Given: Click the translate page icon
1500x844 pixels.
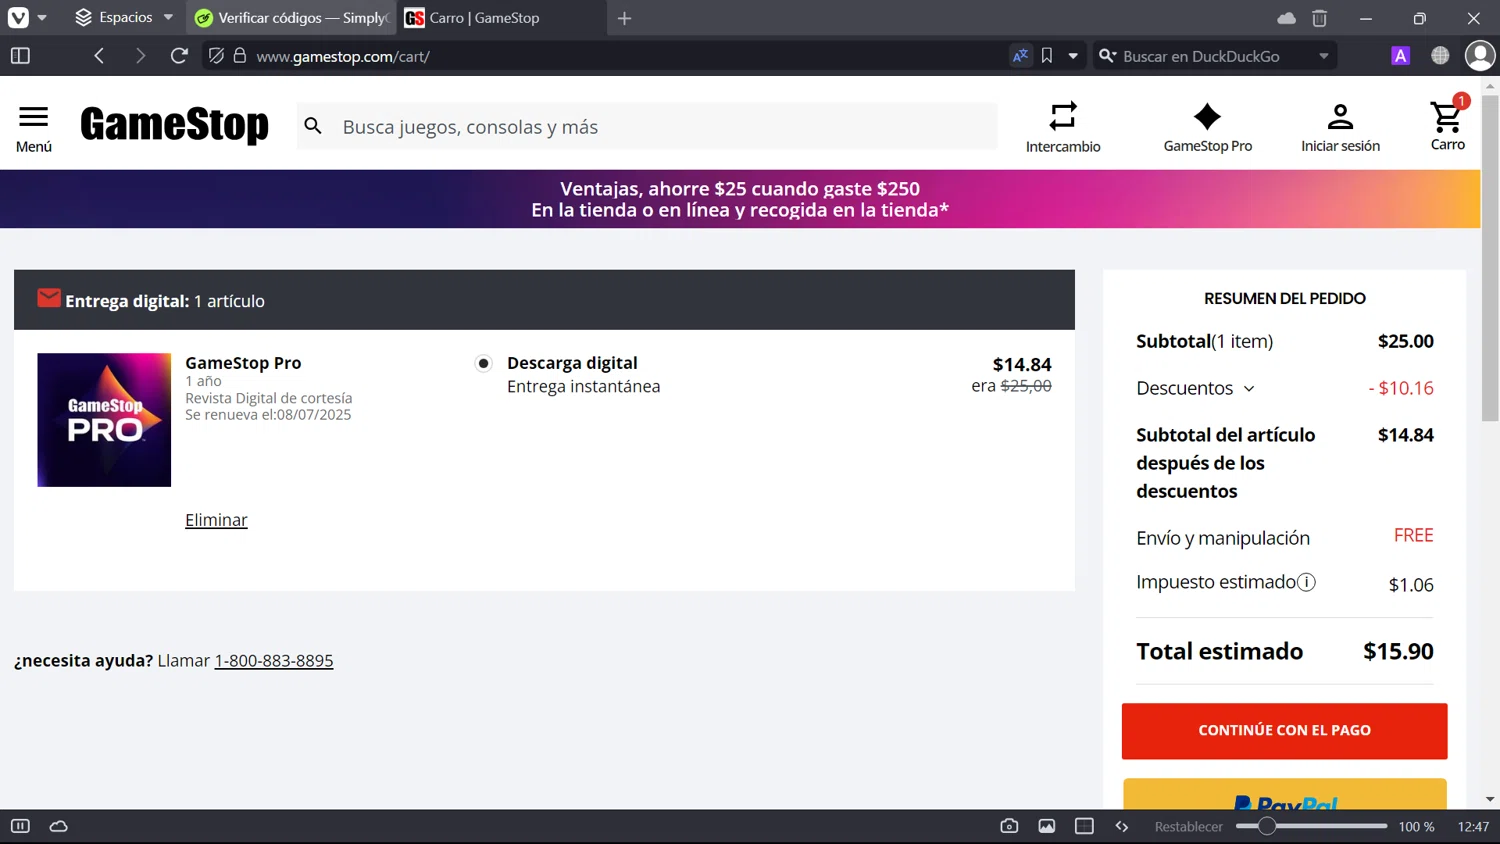Looking at the screenshot, I should click(x=1020, y=56).
